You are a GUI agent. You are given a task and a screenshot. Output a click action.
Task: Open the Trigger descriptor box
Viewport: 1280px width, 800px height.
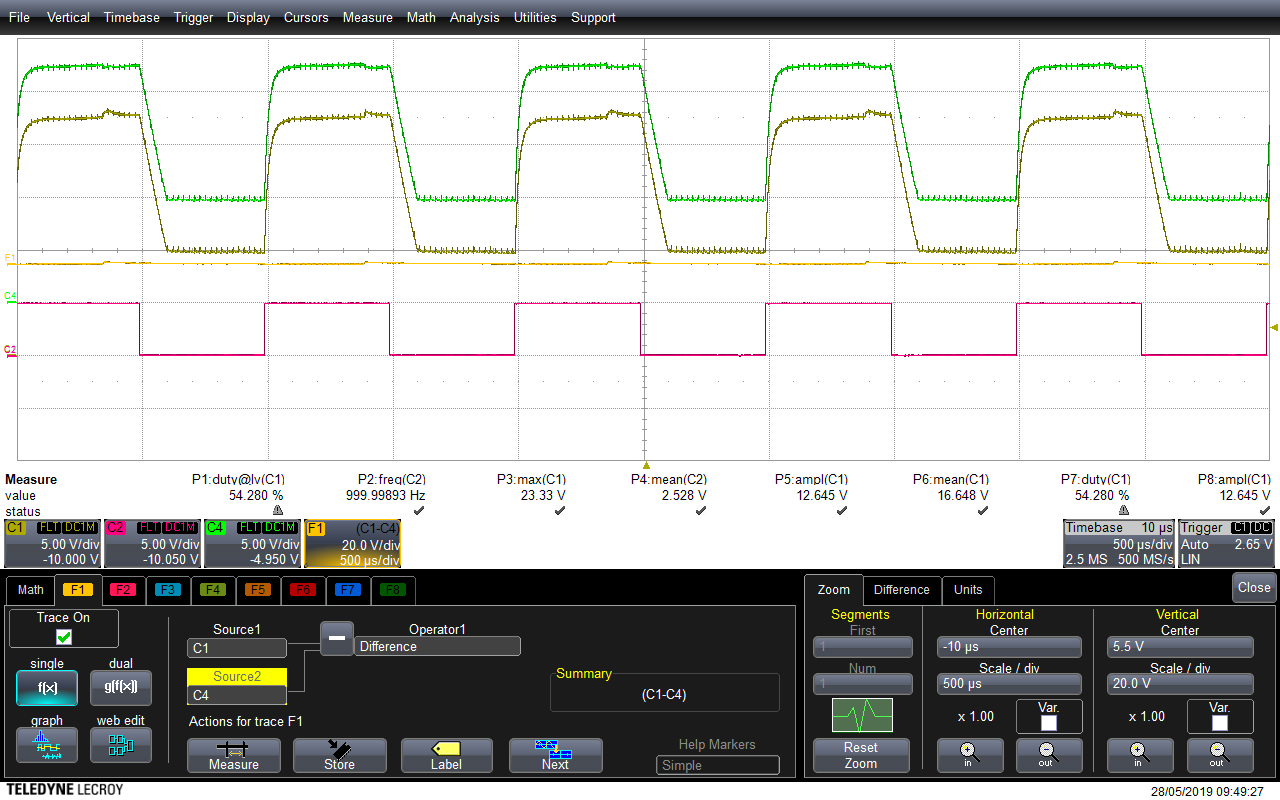coord(1227,543)
